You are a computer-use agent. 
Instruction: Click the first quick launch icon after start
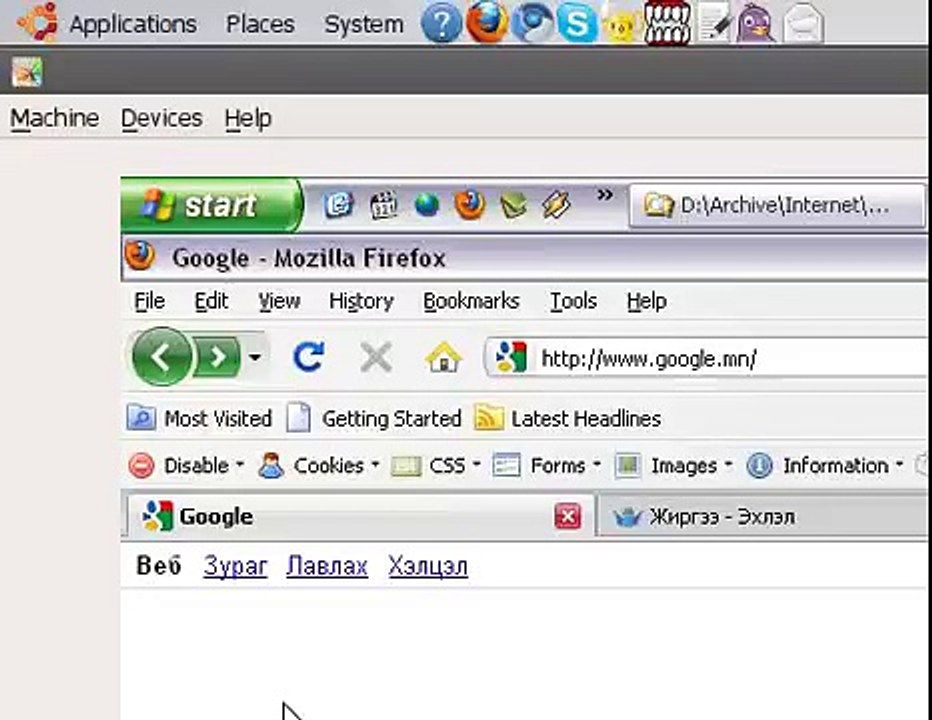[339, 205]
